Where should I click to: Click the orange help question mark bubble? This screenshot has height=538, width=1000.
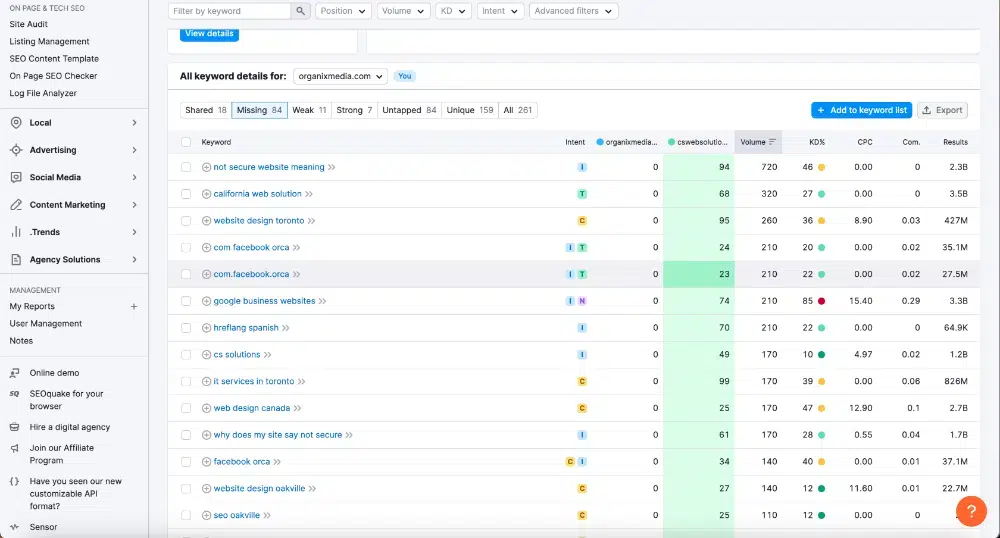pos(971,511)
